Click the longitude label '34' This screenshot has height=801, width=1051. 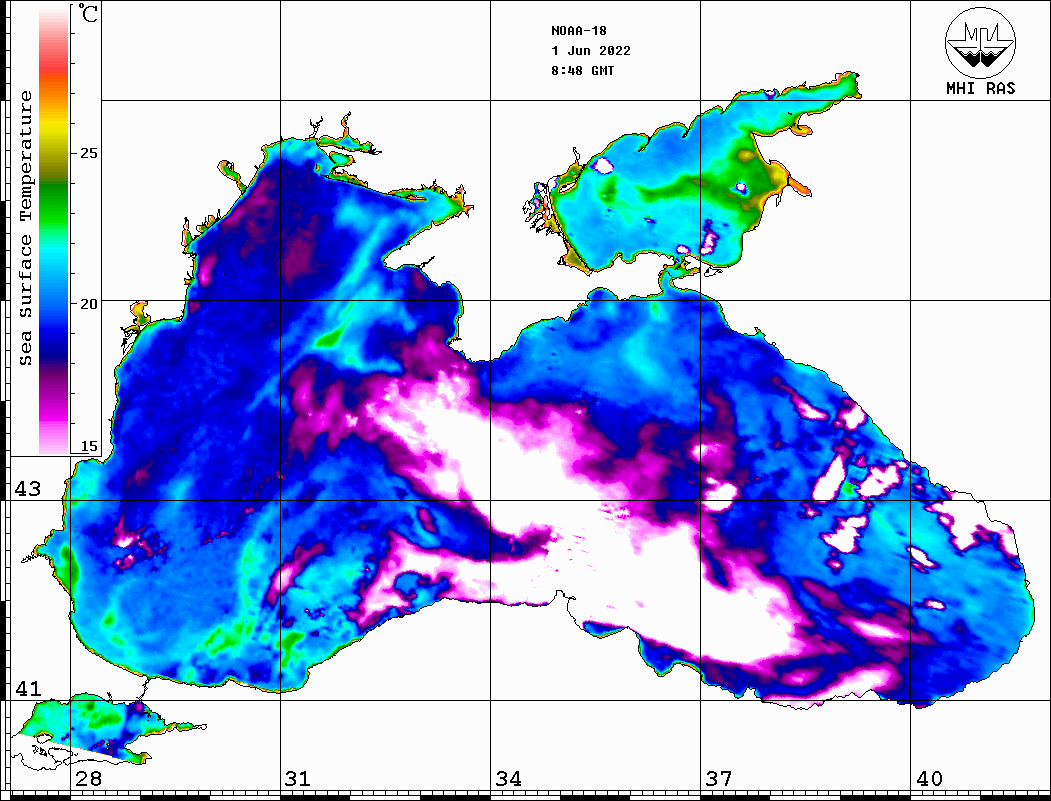[508, 779]
